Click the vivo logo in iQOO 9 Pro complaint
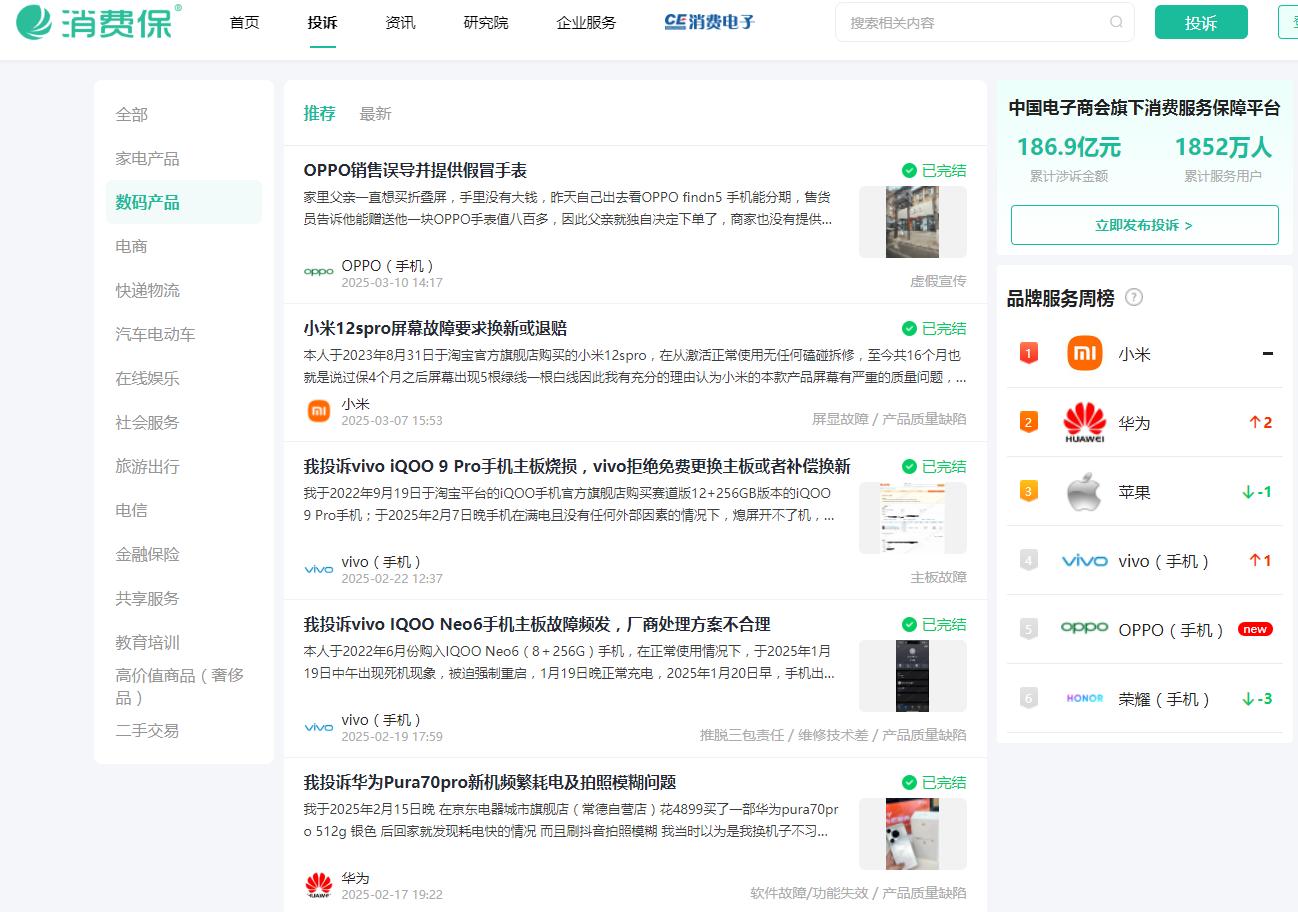This screenshot has width=1298, height=912. [x=318, y=569]
